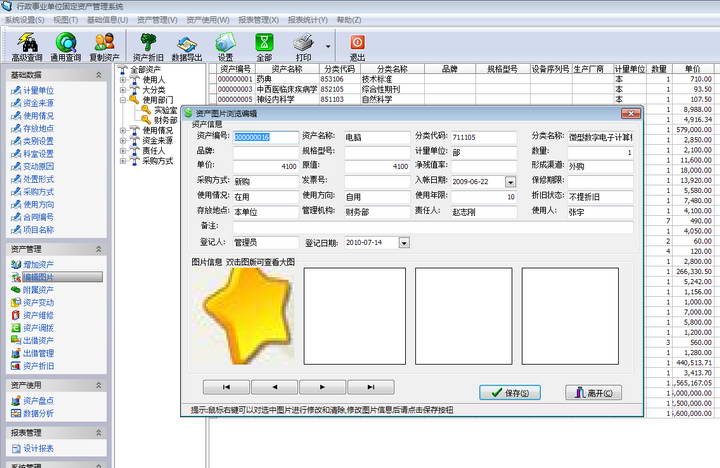Click the 高级查询 binoculars toolbar icon
The width and height of the screenshot is (720, 468).
click(x=27, y=43)
